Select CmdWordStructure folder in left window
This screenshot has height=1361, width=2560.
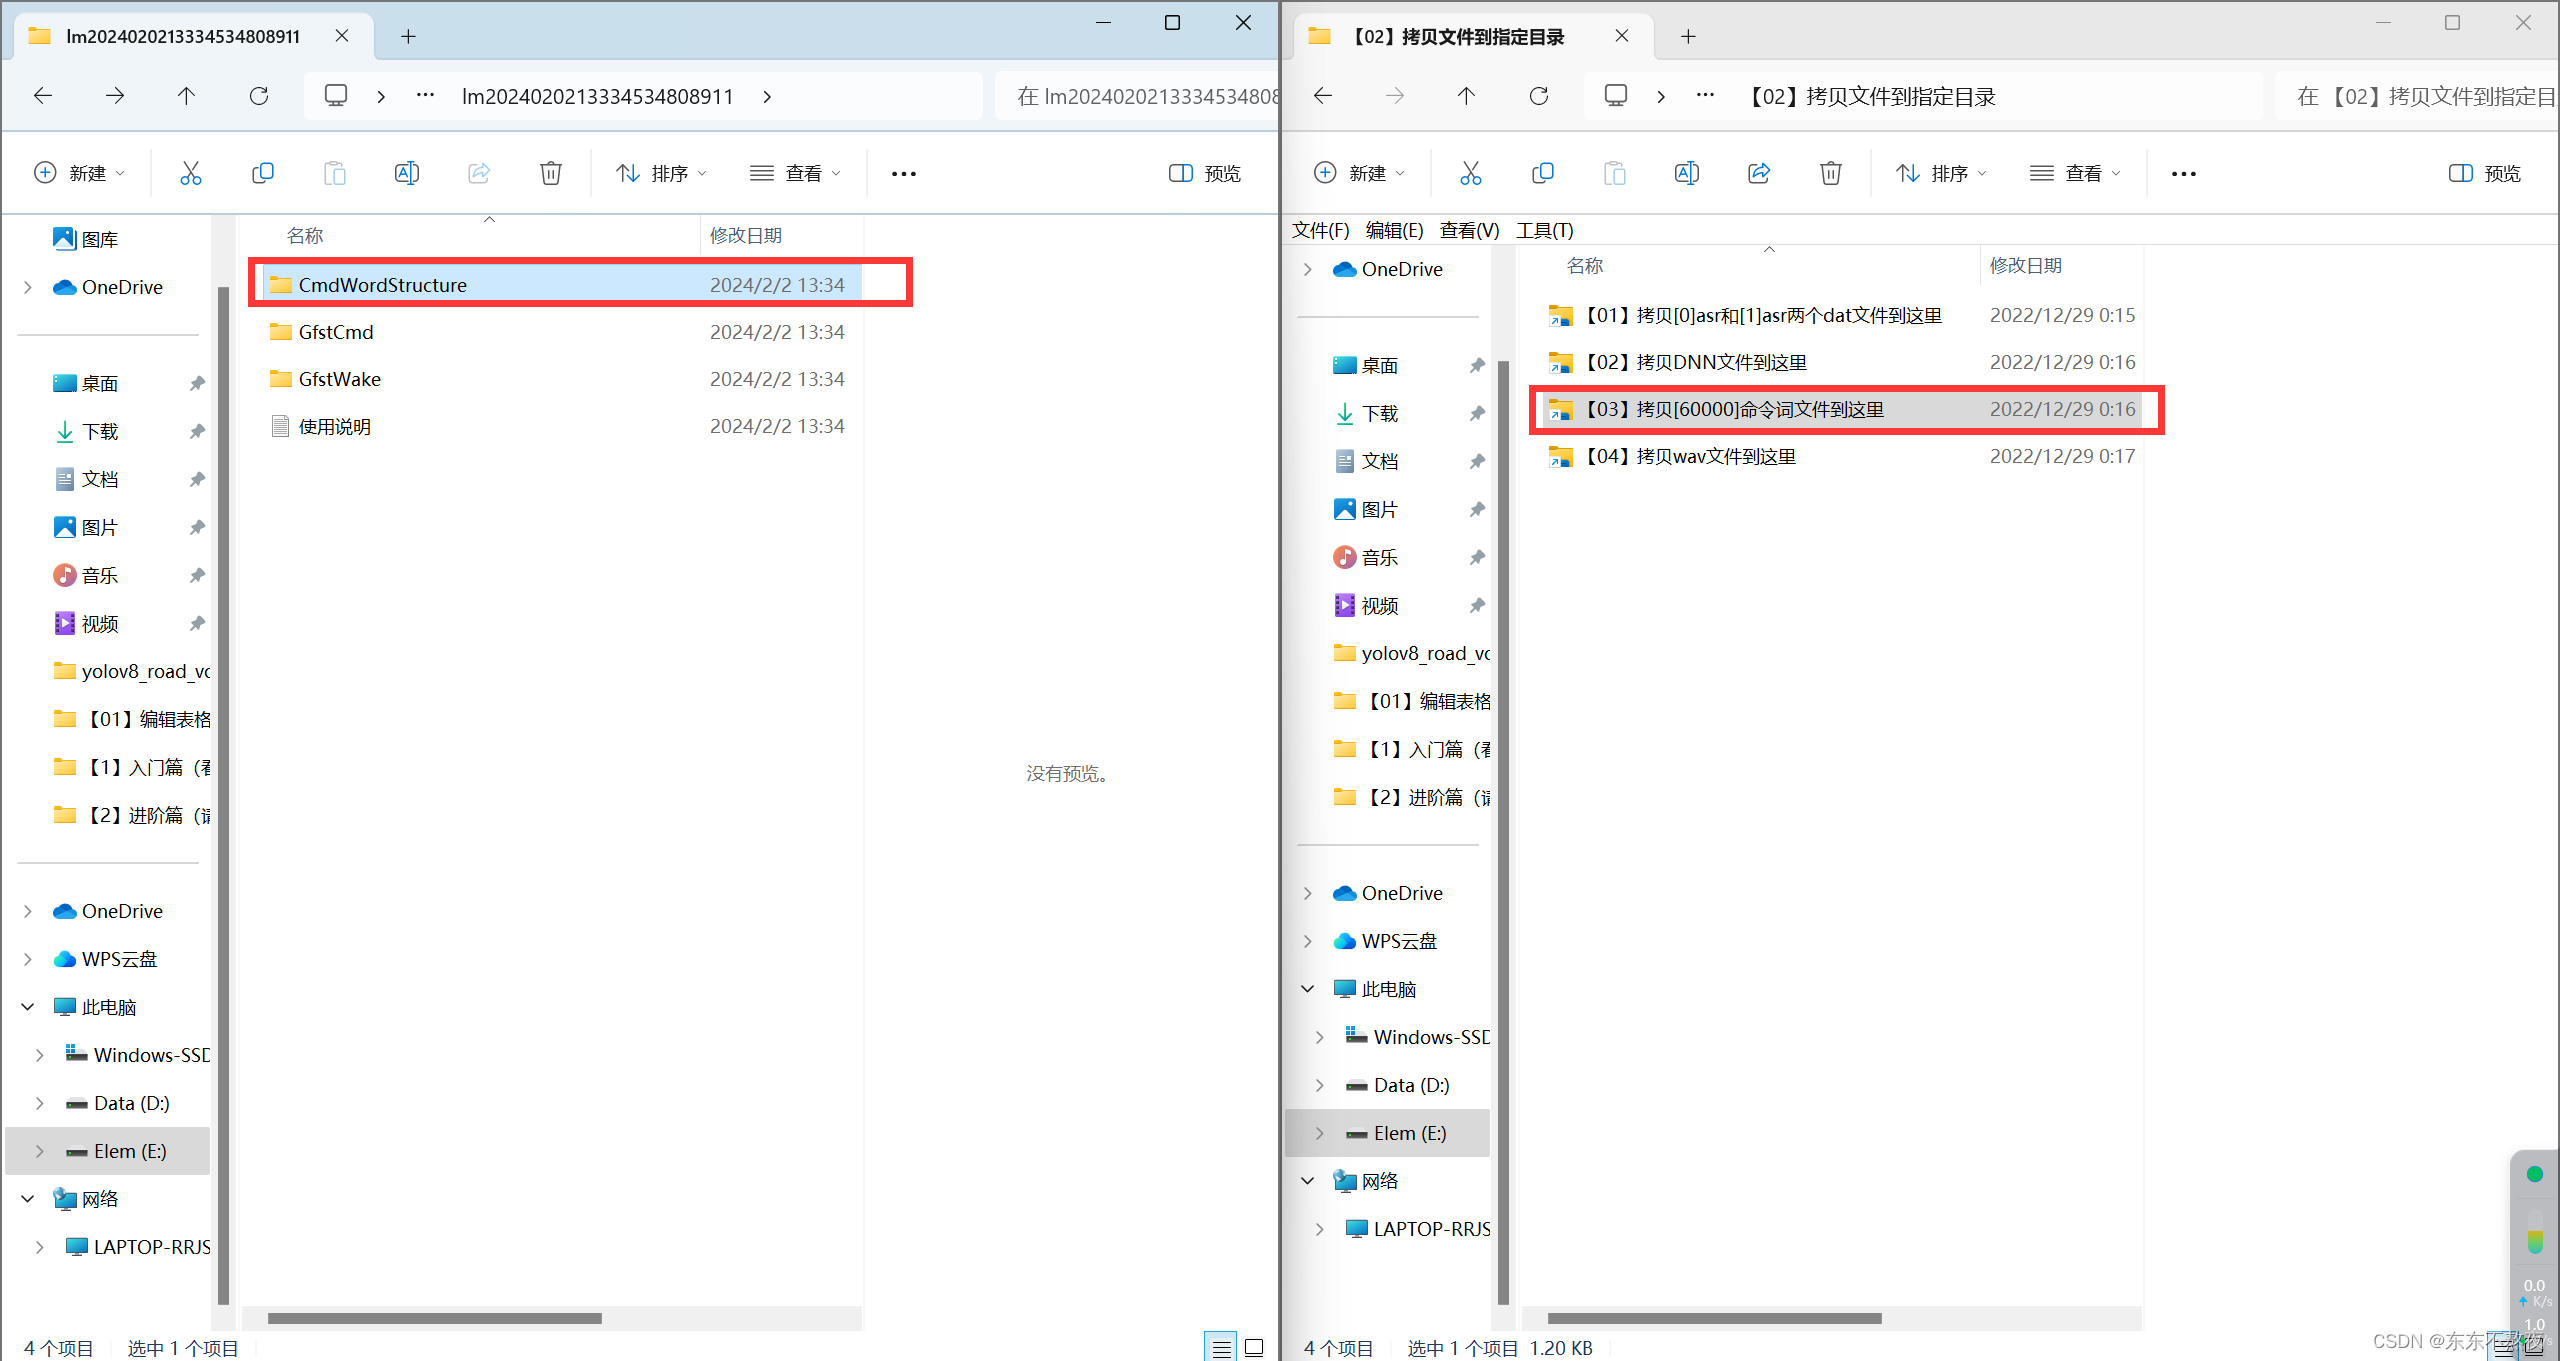pyautogui.click(x=562, y=285)
